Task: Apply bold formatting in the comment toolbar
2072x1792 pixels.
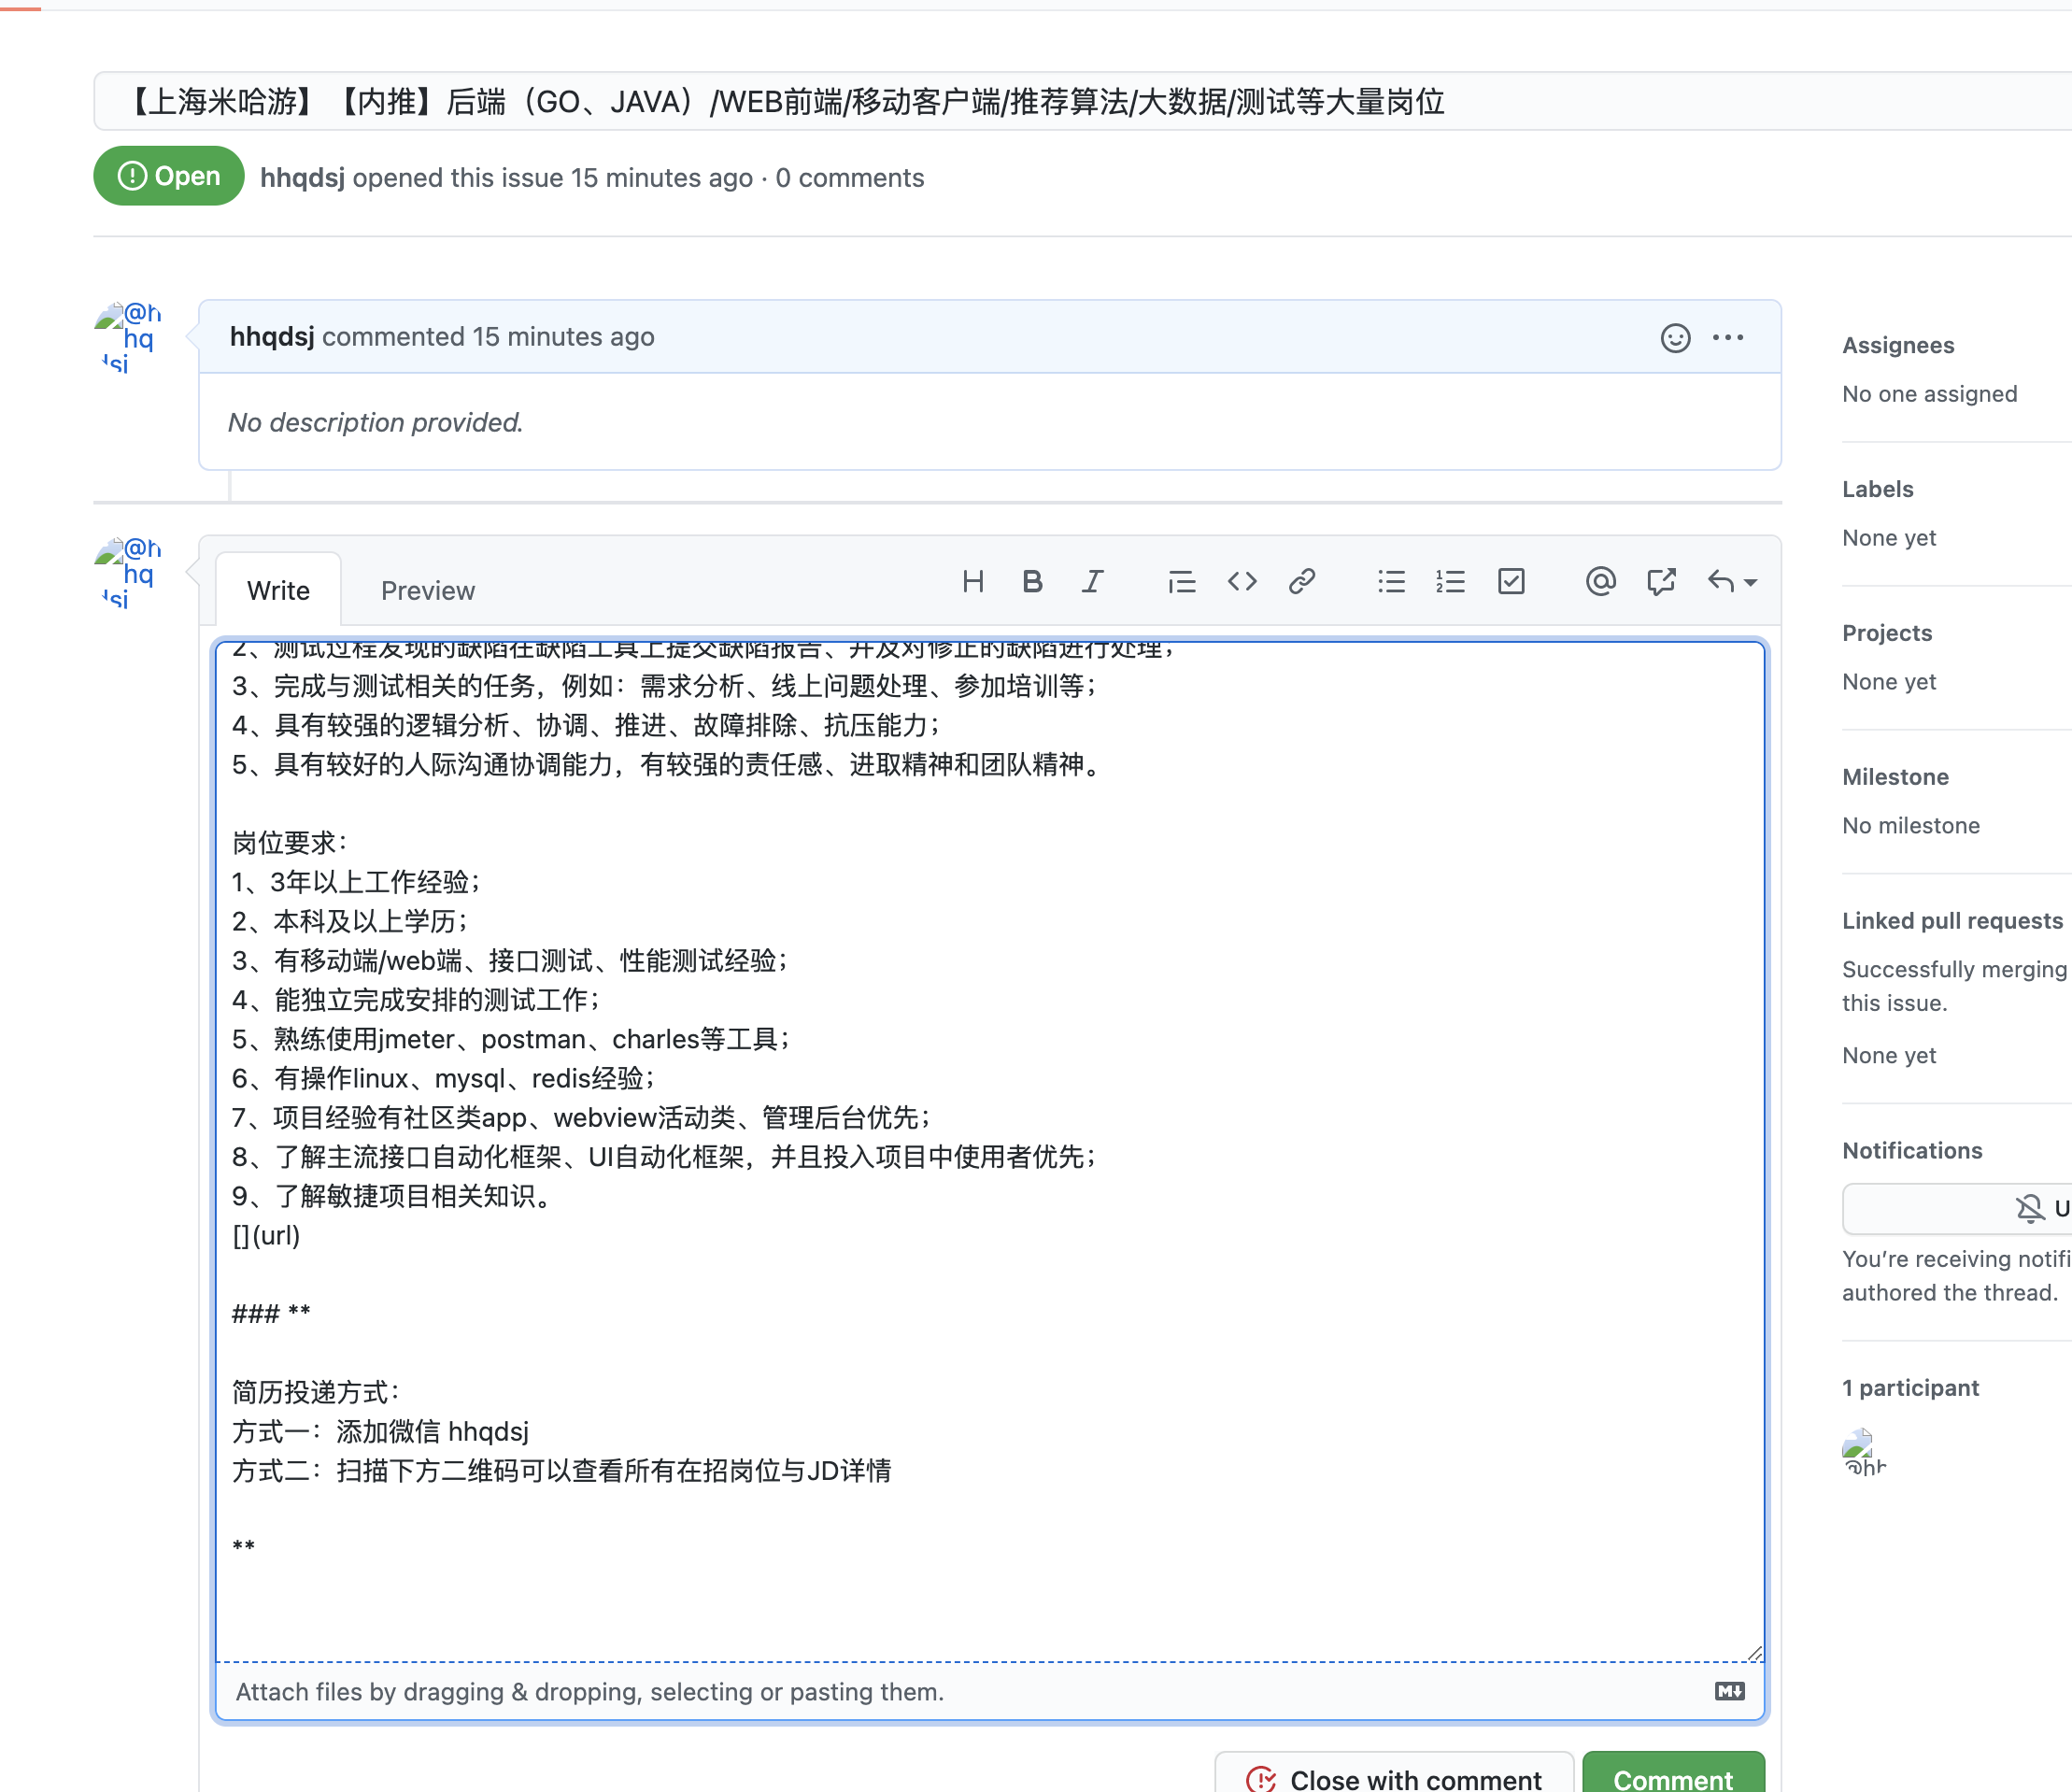Action: tap(1032, 581)
